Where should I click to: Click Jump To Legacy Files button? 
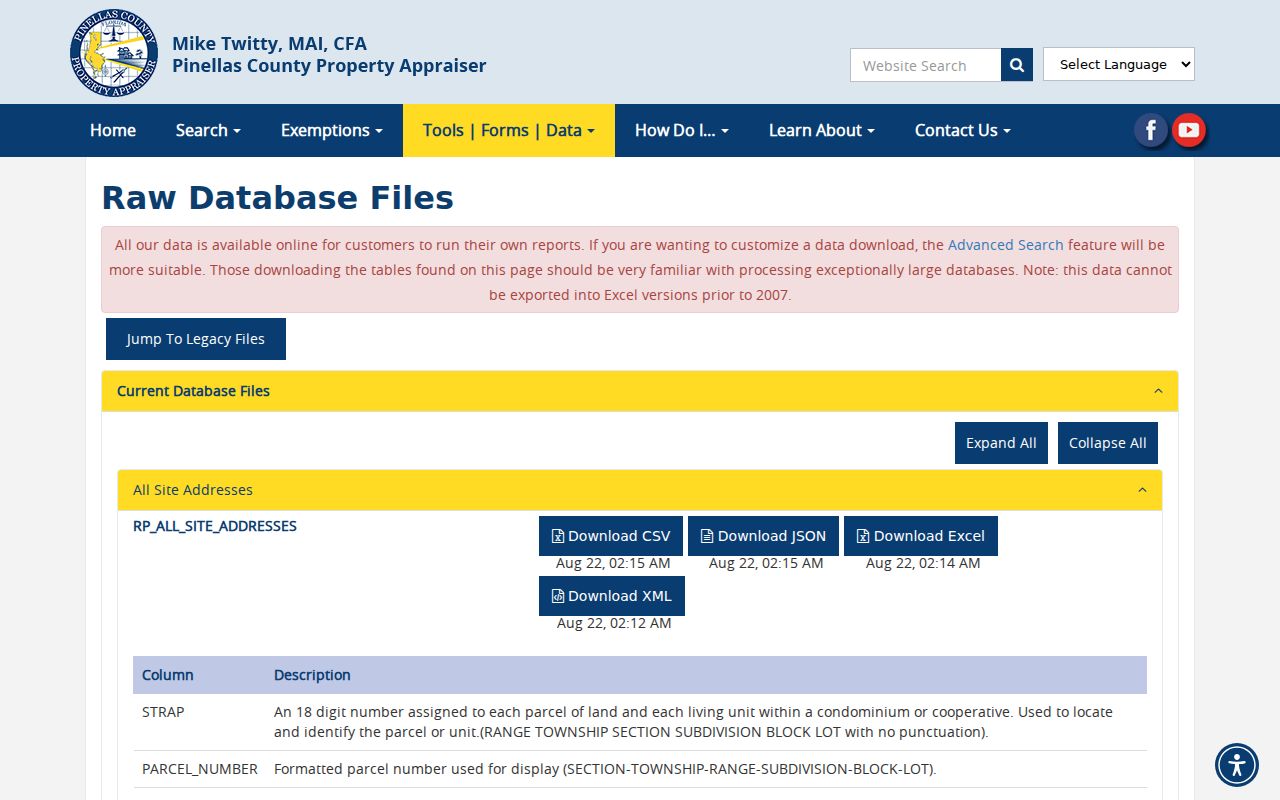[x=196, y=339]
